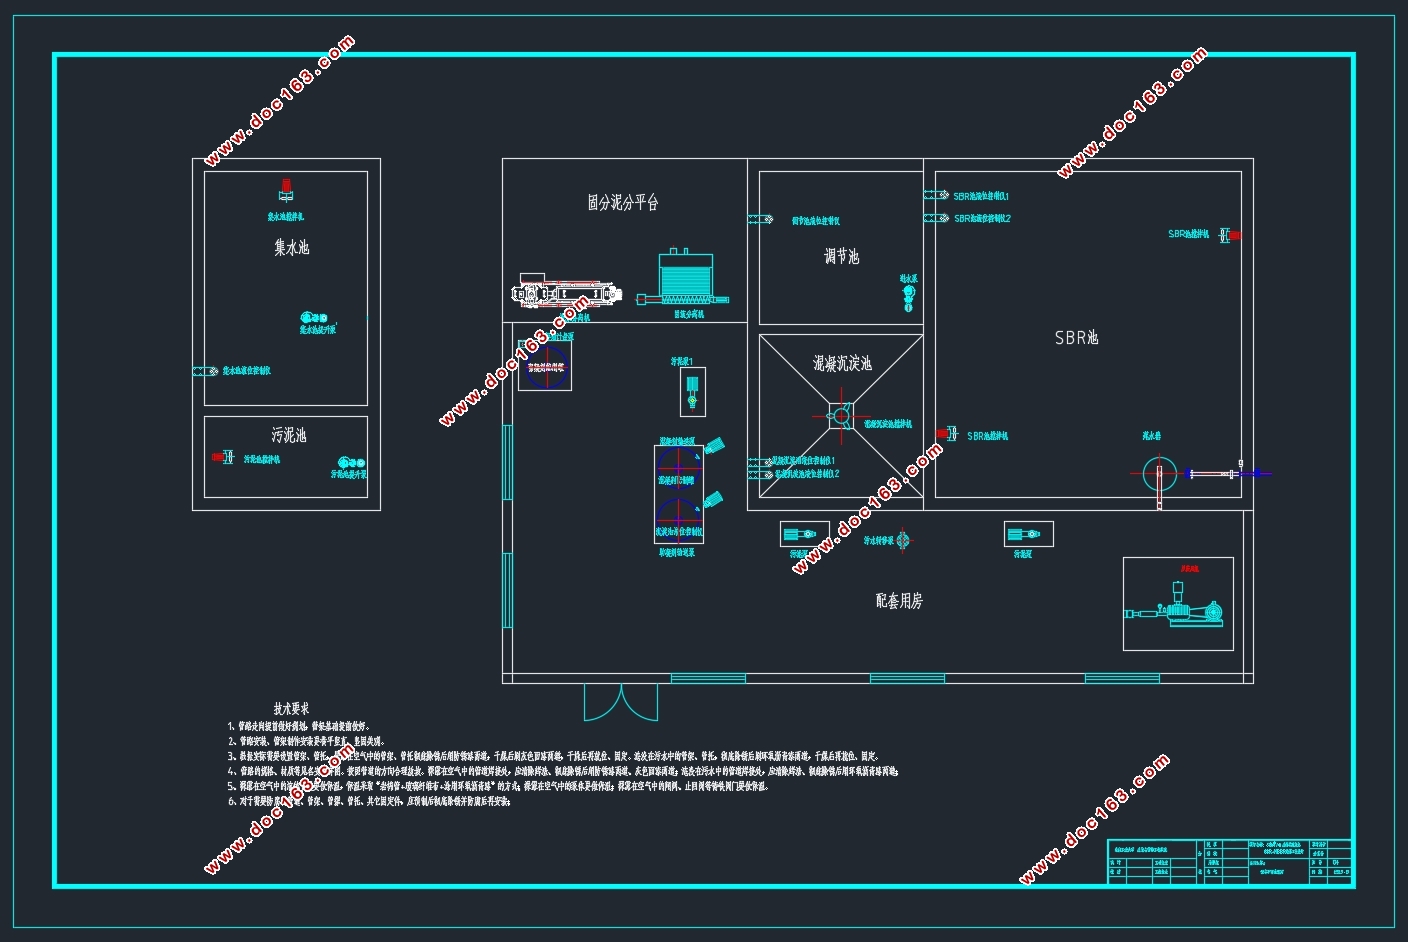Select the 固分泥分平台 label text
This screenshot has width=1408, height=942.
[622, 203]
